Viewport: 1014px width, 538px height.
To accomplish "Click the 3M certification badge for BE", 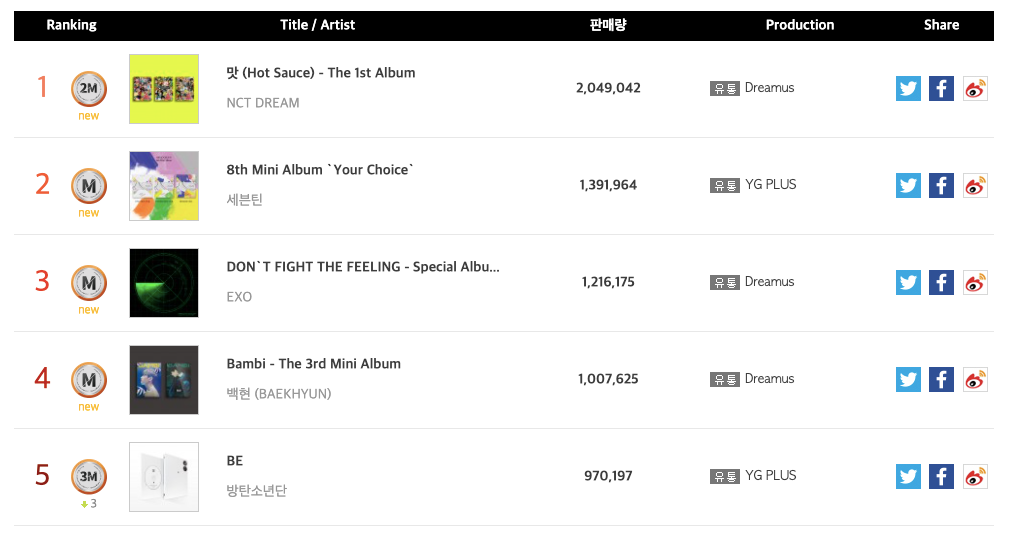I will coord(89,477).
